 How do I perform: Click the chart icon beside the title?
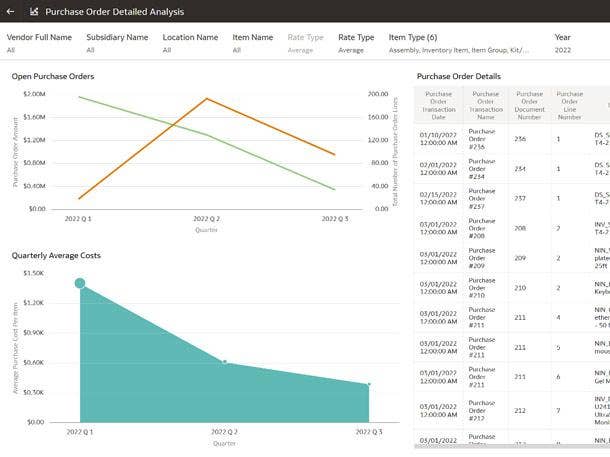pos(33,12)
